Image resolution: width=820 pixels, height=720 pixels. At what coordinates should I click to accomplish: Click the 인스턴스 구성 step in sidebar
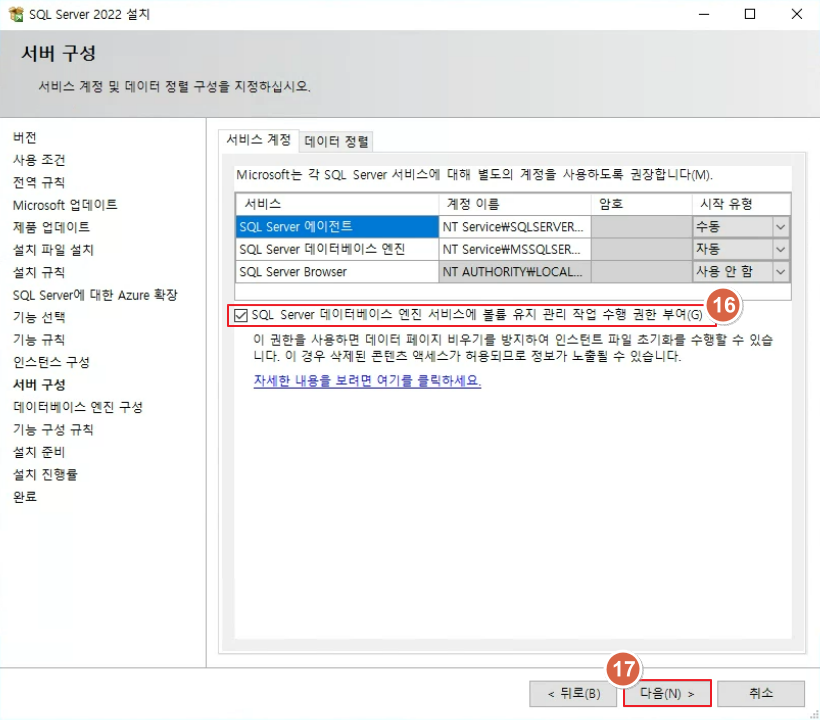coord(51,362)
